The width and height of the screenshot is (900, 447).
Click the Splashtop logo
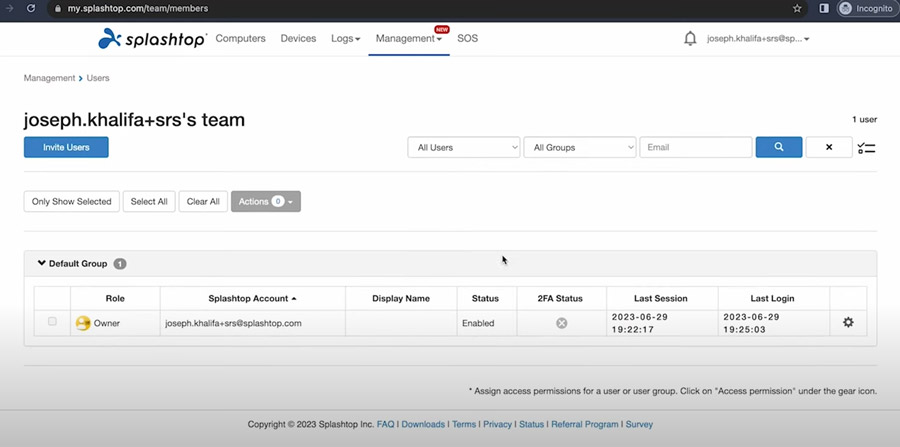pos(152,38)
